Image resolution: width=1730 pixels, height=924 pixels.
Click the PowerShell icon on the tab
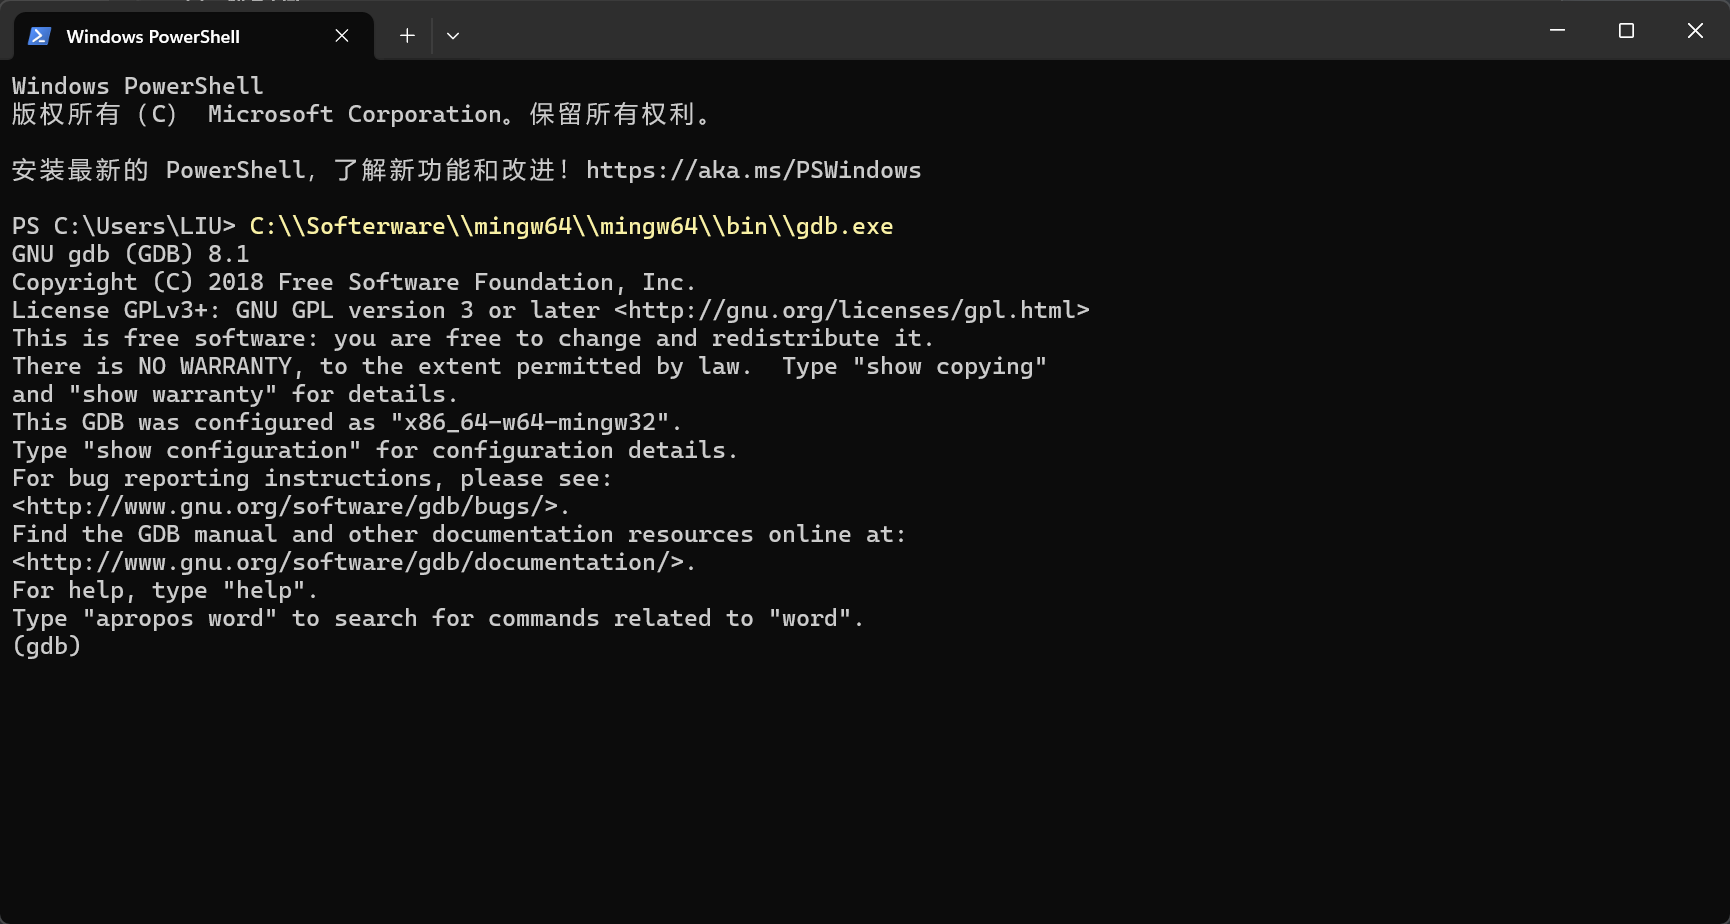point(39,36)
